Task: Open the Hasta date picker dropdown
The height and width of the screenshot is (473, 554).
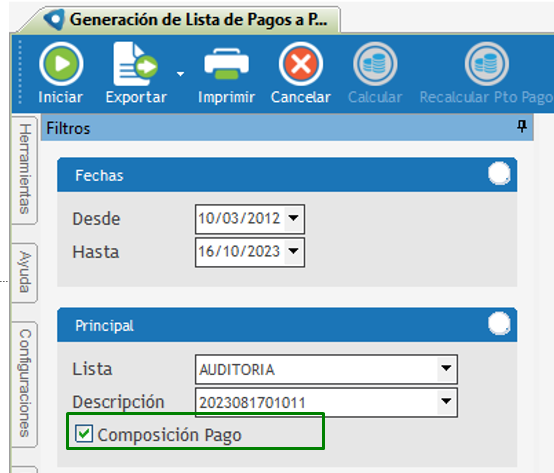Action: (x=294, y=252)
